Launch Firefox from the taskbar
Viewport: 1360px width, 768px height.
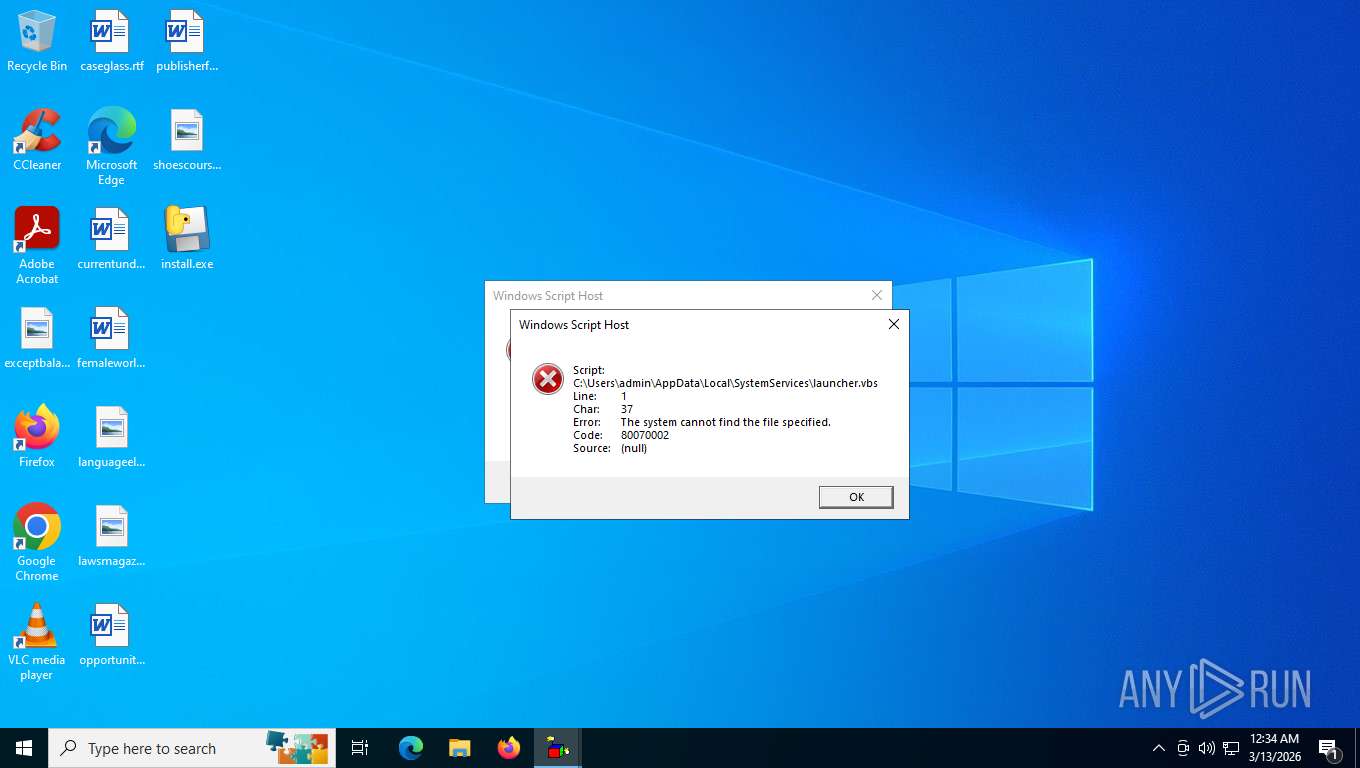[509, 748]
